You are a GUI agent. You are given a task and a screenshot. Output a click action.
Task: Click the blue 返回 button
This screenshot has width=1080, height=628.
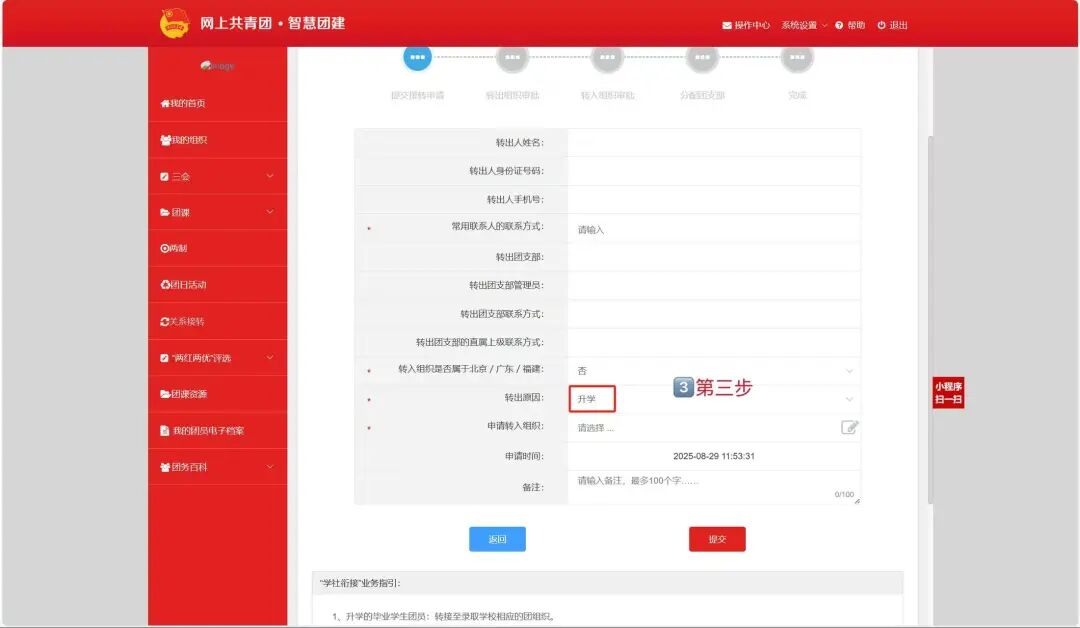click(x=497, y=540)
